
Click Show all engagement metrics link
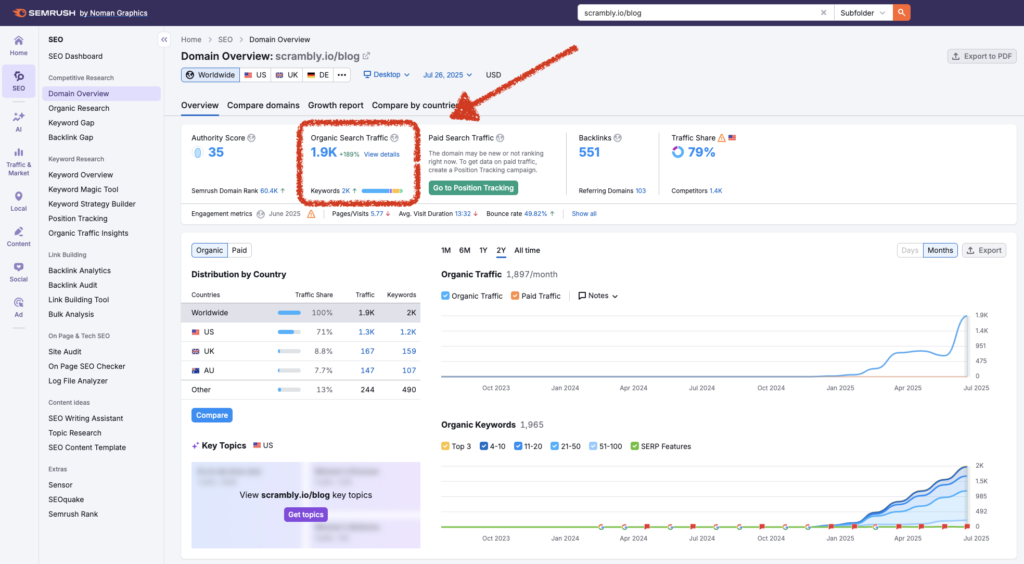(584, 214)
